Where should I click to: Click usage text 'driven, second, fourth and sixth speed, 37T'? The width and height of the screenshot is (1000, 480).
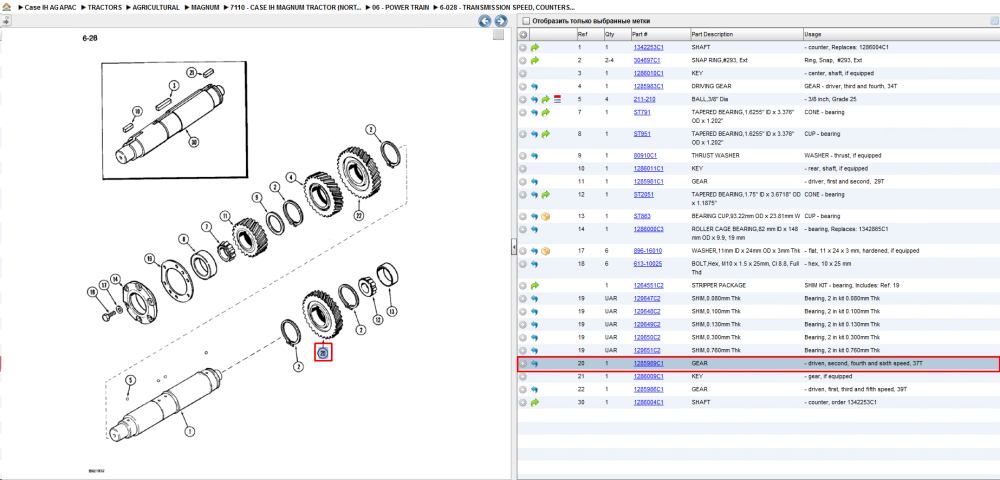(x=865, y=363)
